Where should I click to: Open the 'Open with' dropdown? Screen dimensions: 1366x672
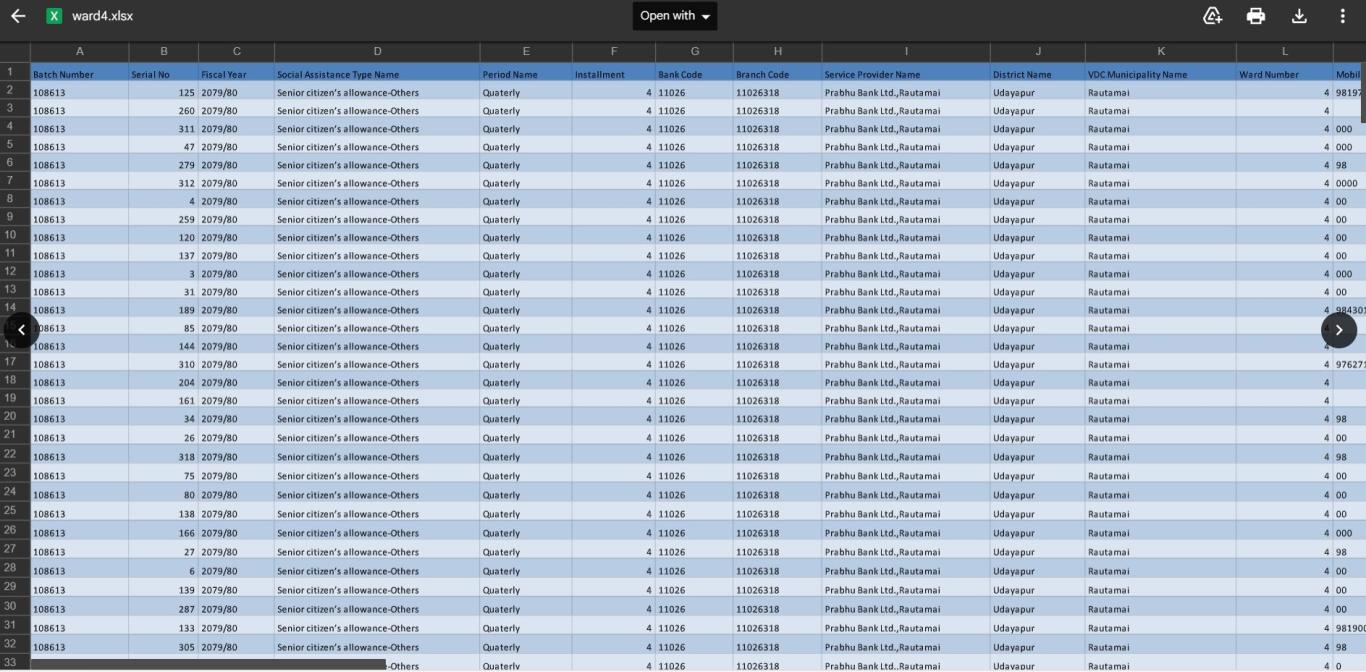coord(675,16)
